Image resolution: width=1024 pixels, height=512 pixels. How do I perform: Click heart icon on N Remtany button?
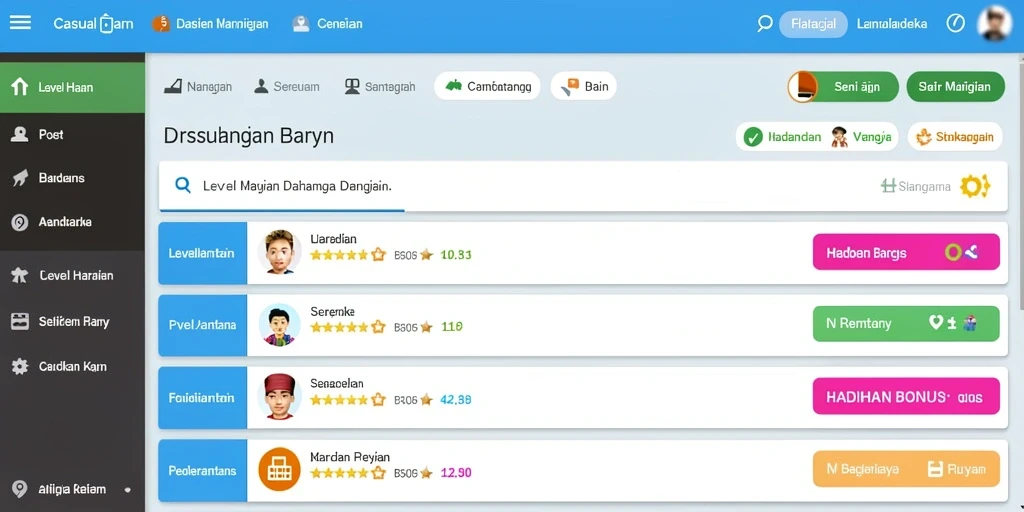click(936, 323)
